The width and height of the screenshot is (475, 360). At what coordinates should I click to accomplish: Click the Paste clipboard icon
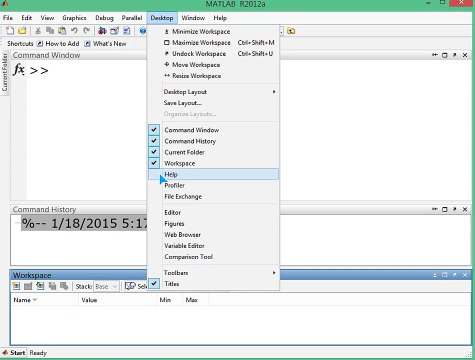pos(62,31)
